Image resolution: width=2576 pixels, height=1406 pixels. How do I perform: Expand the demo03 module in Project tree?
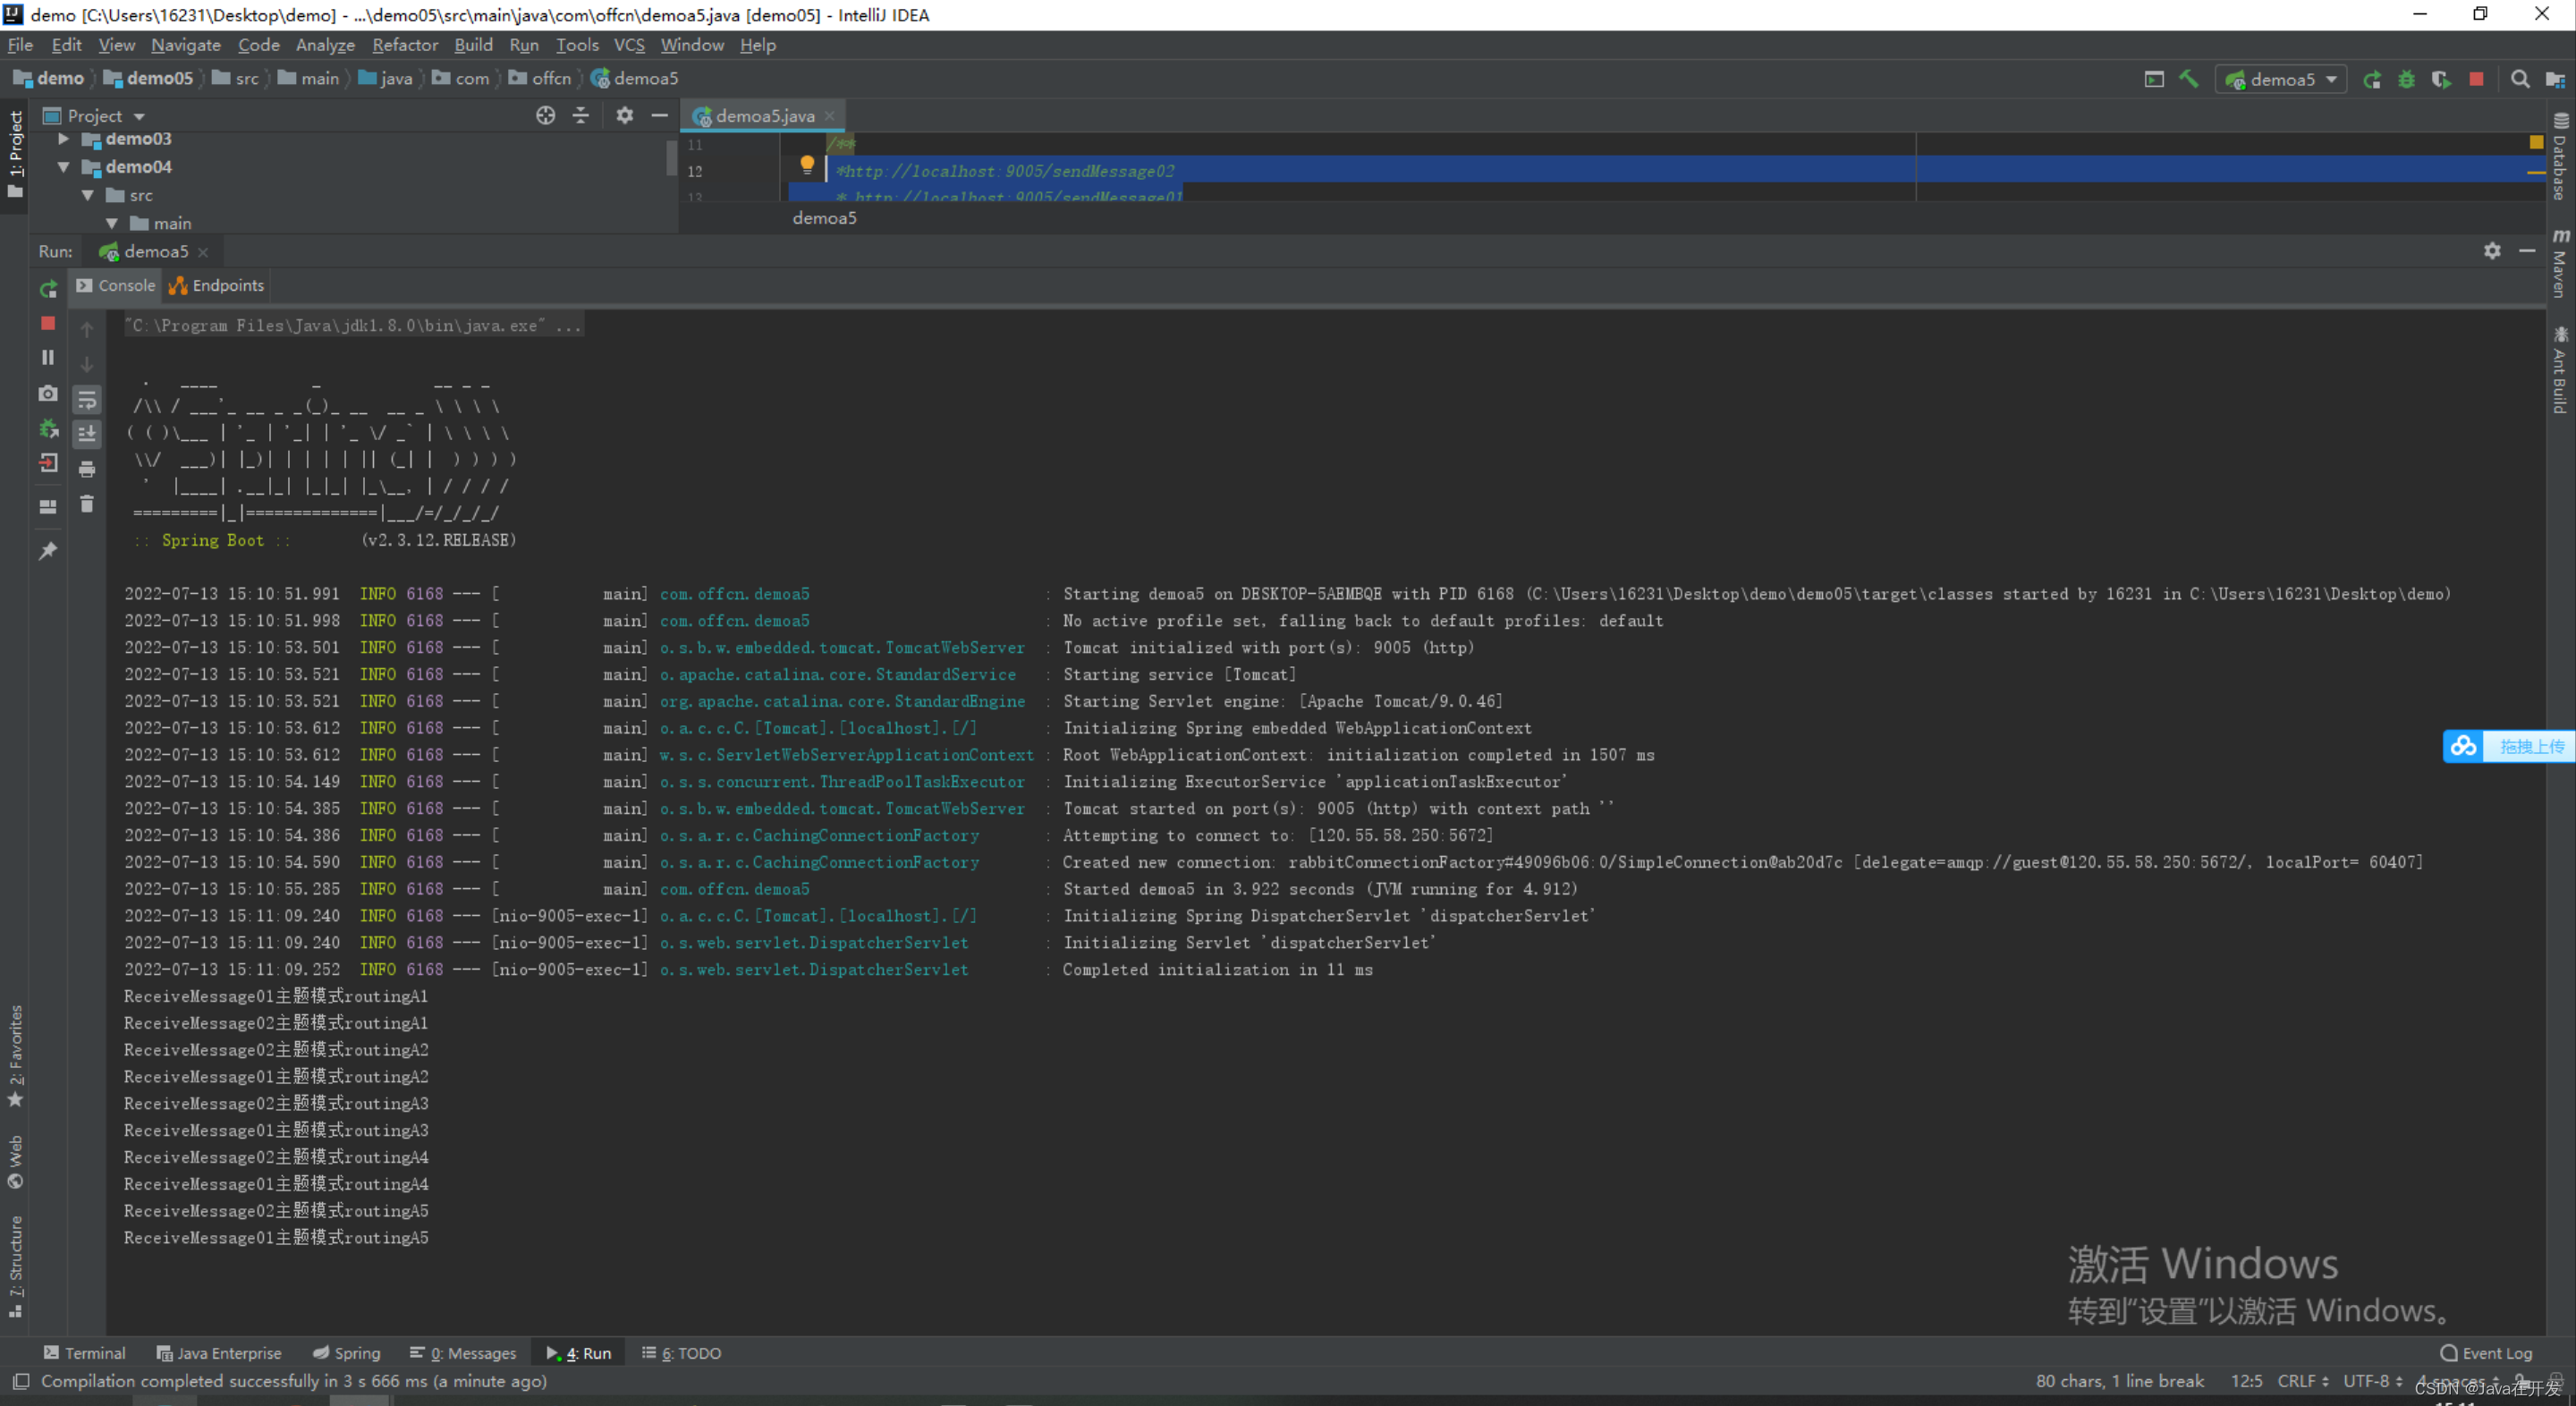(64, 139)
